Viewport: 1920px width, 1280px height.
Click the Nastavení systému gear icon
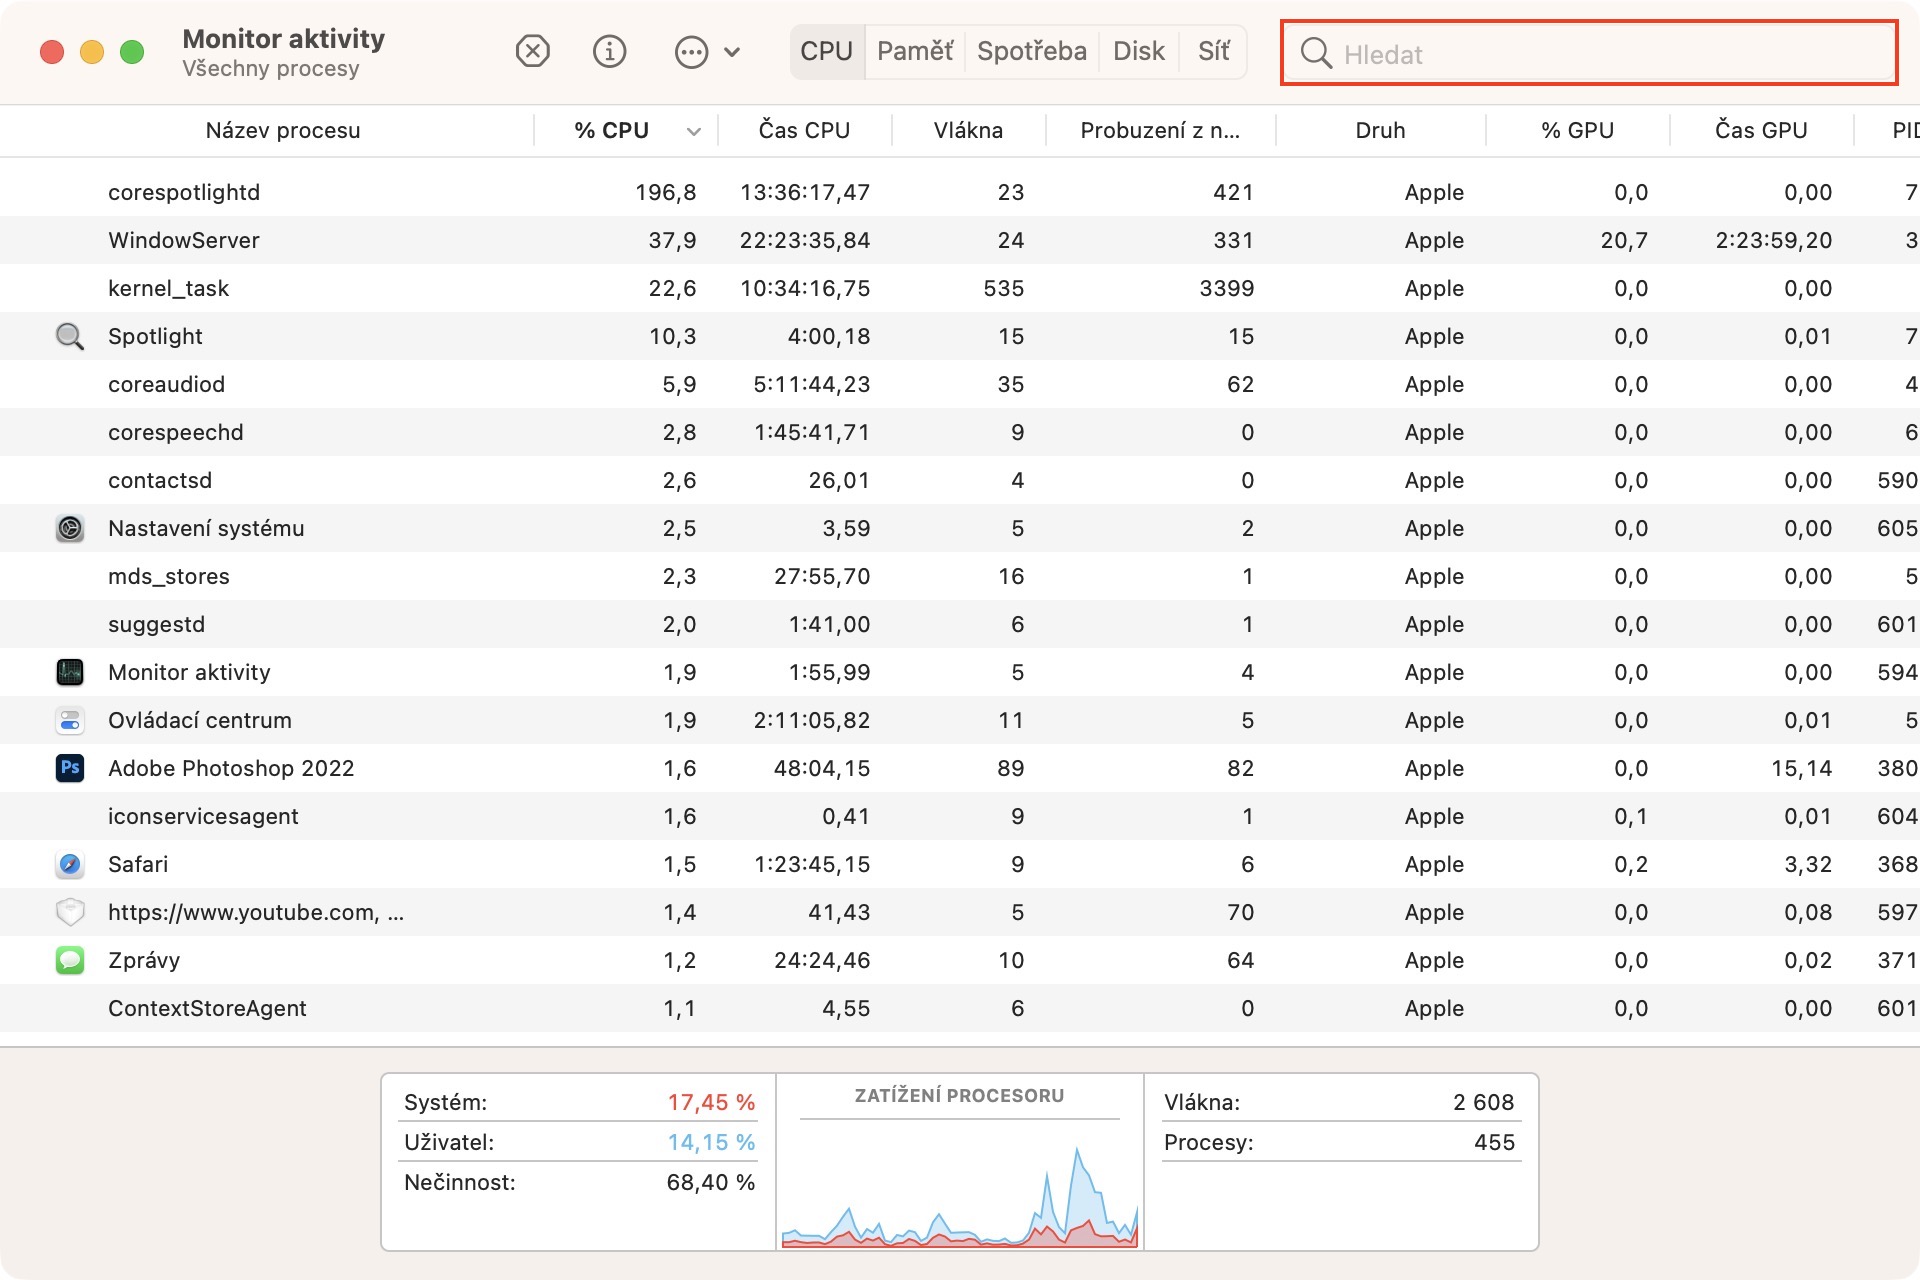(x=69, y=528)
